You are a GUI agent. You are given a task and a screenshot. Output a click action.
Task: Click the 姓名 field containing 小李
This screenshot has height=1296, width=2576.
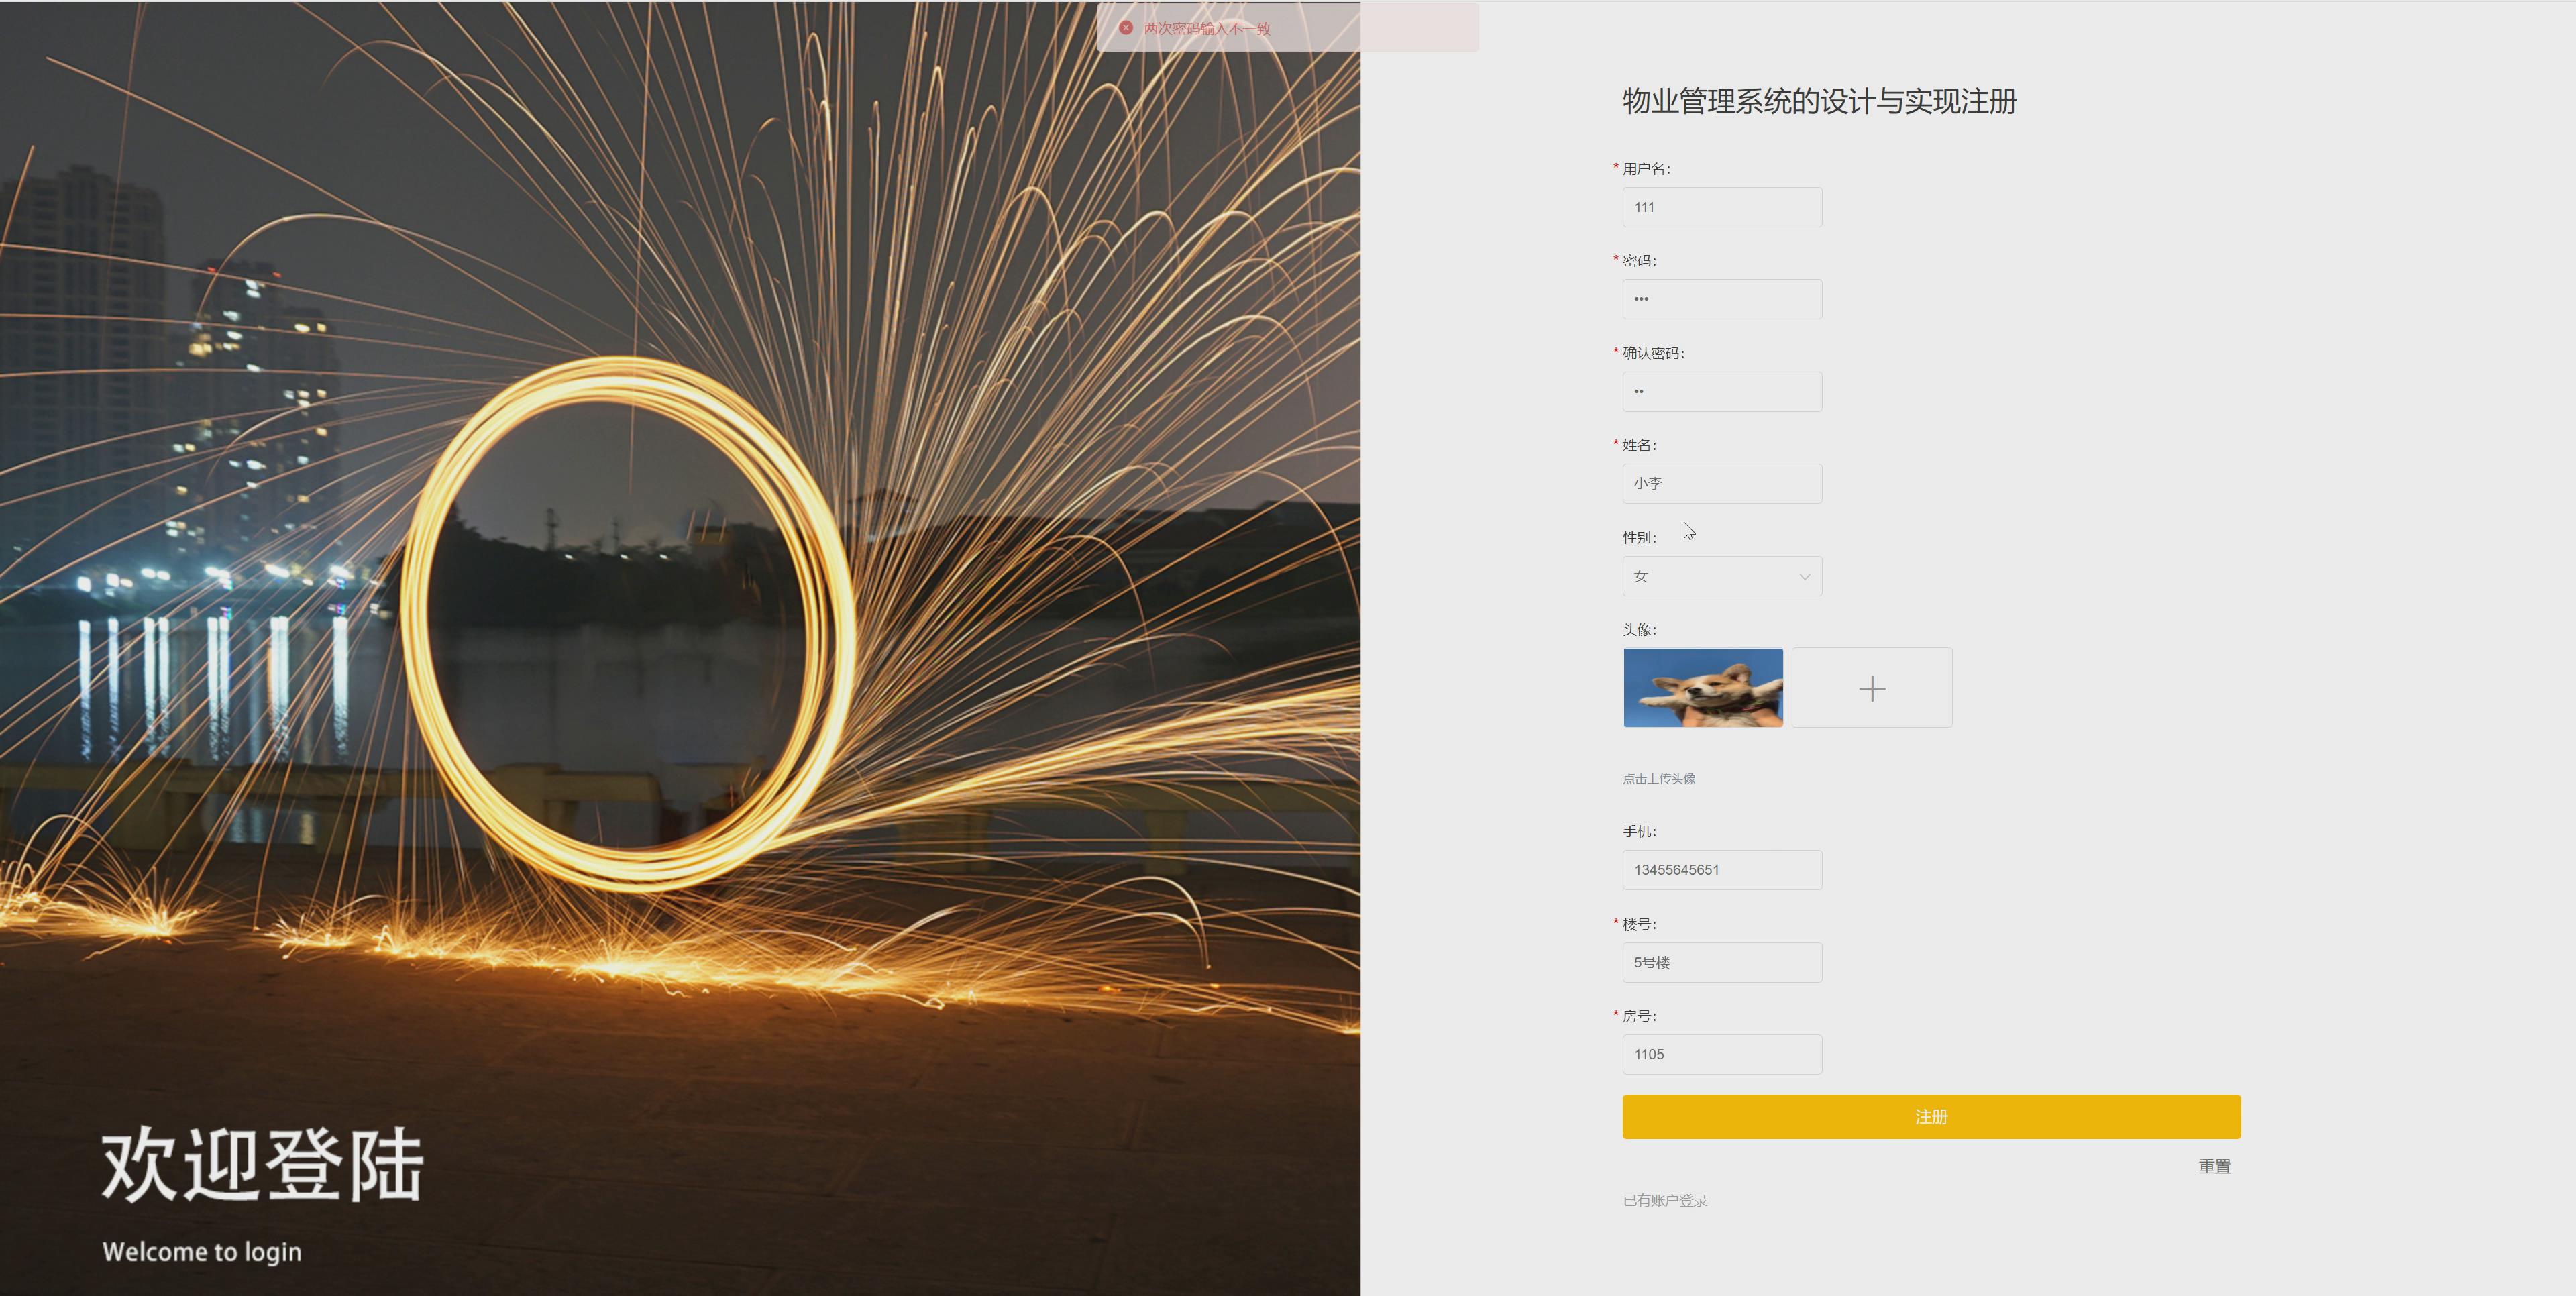[x=1721, y=484]
